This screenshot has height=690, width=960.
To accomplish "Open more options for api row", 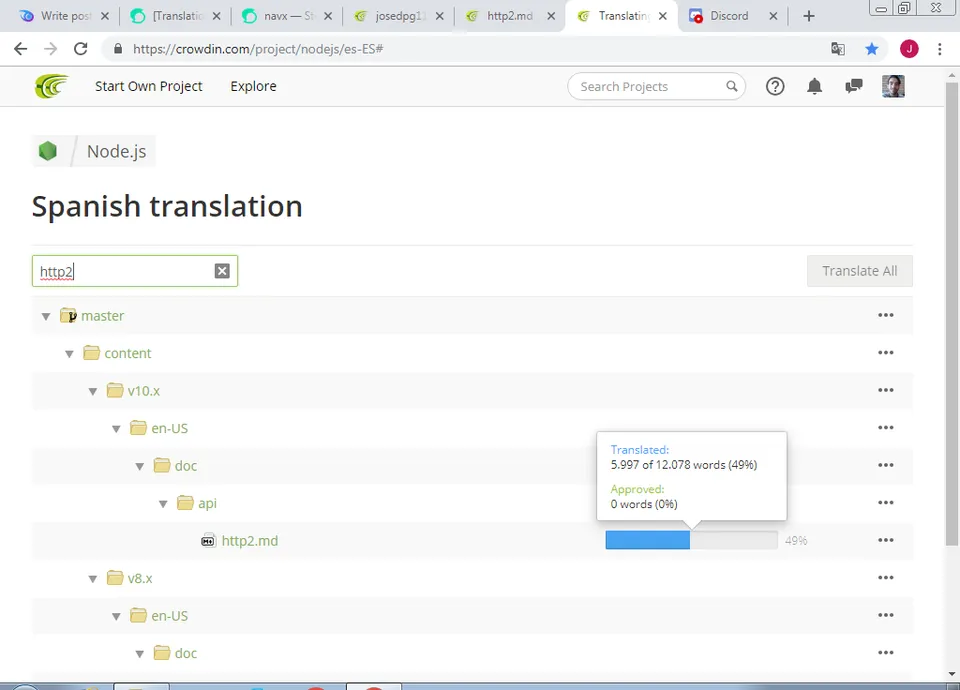I will [885, 502].
